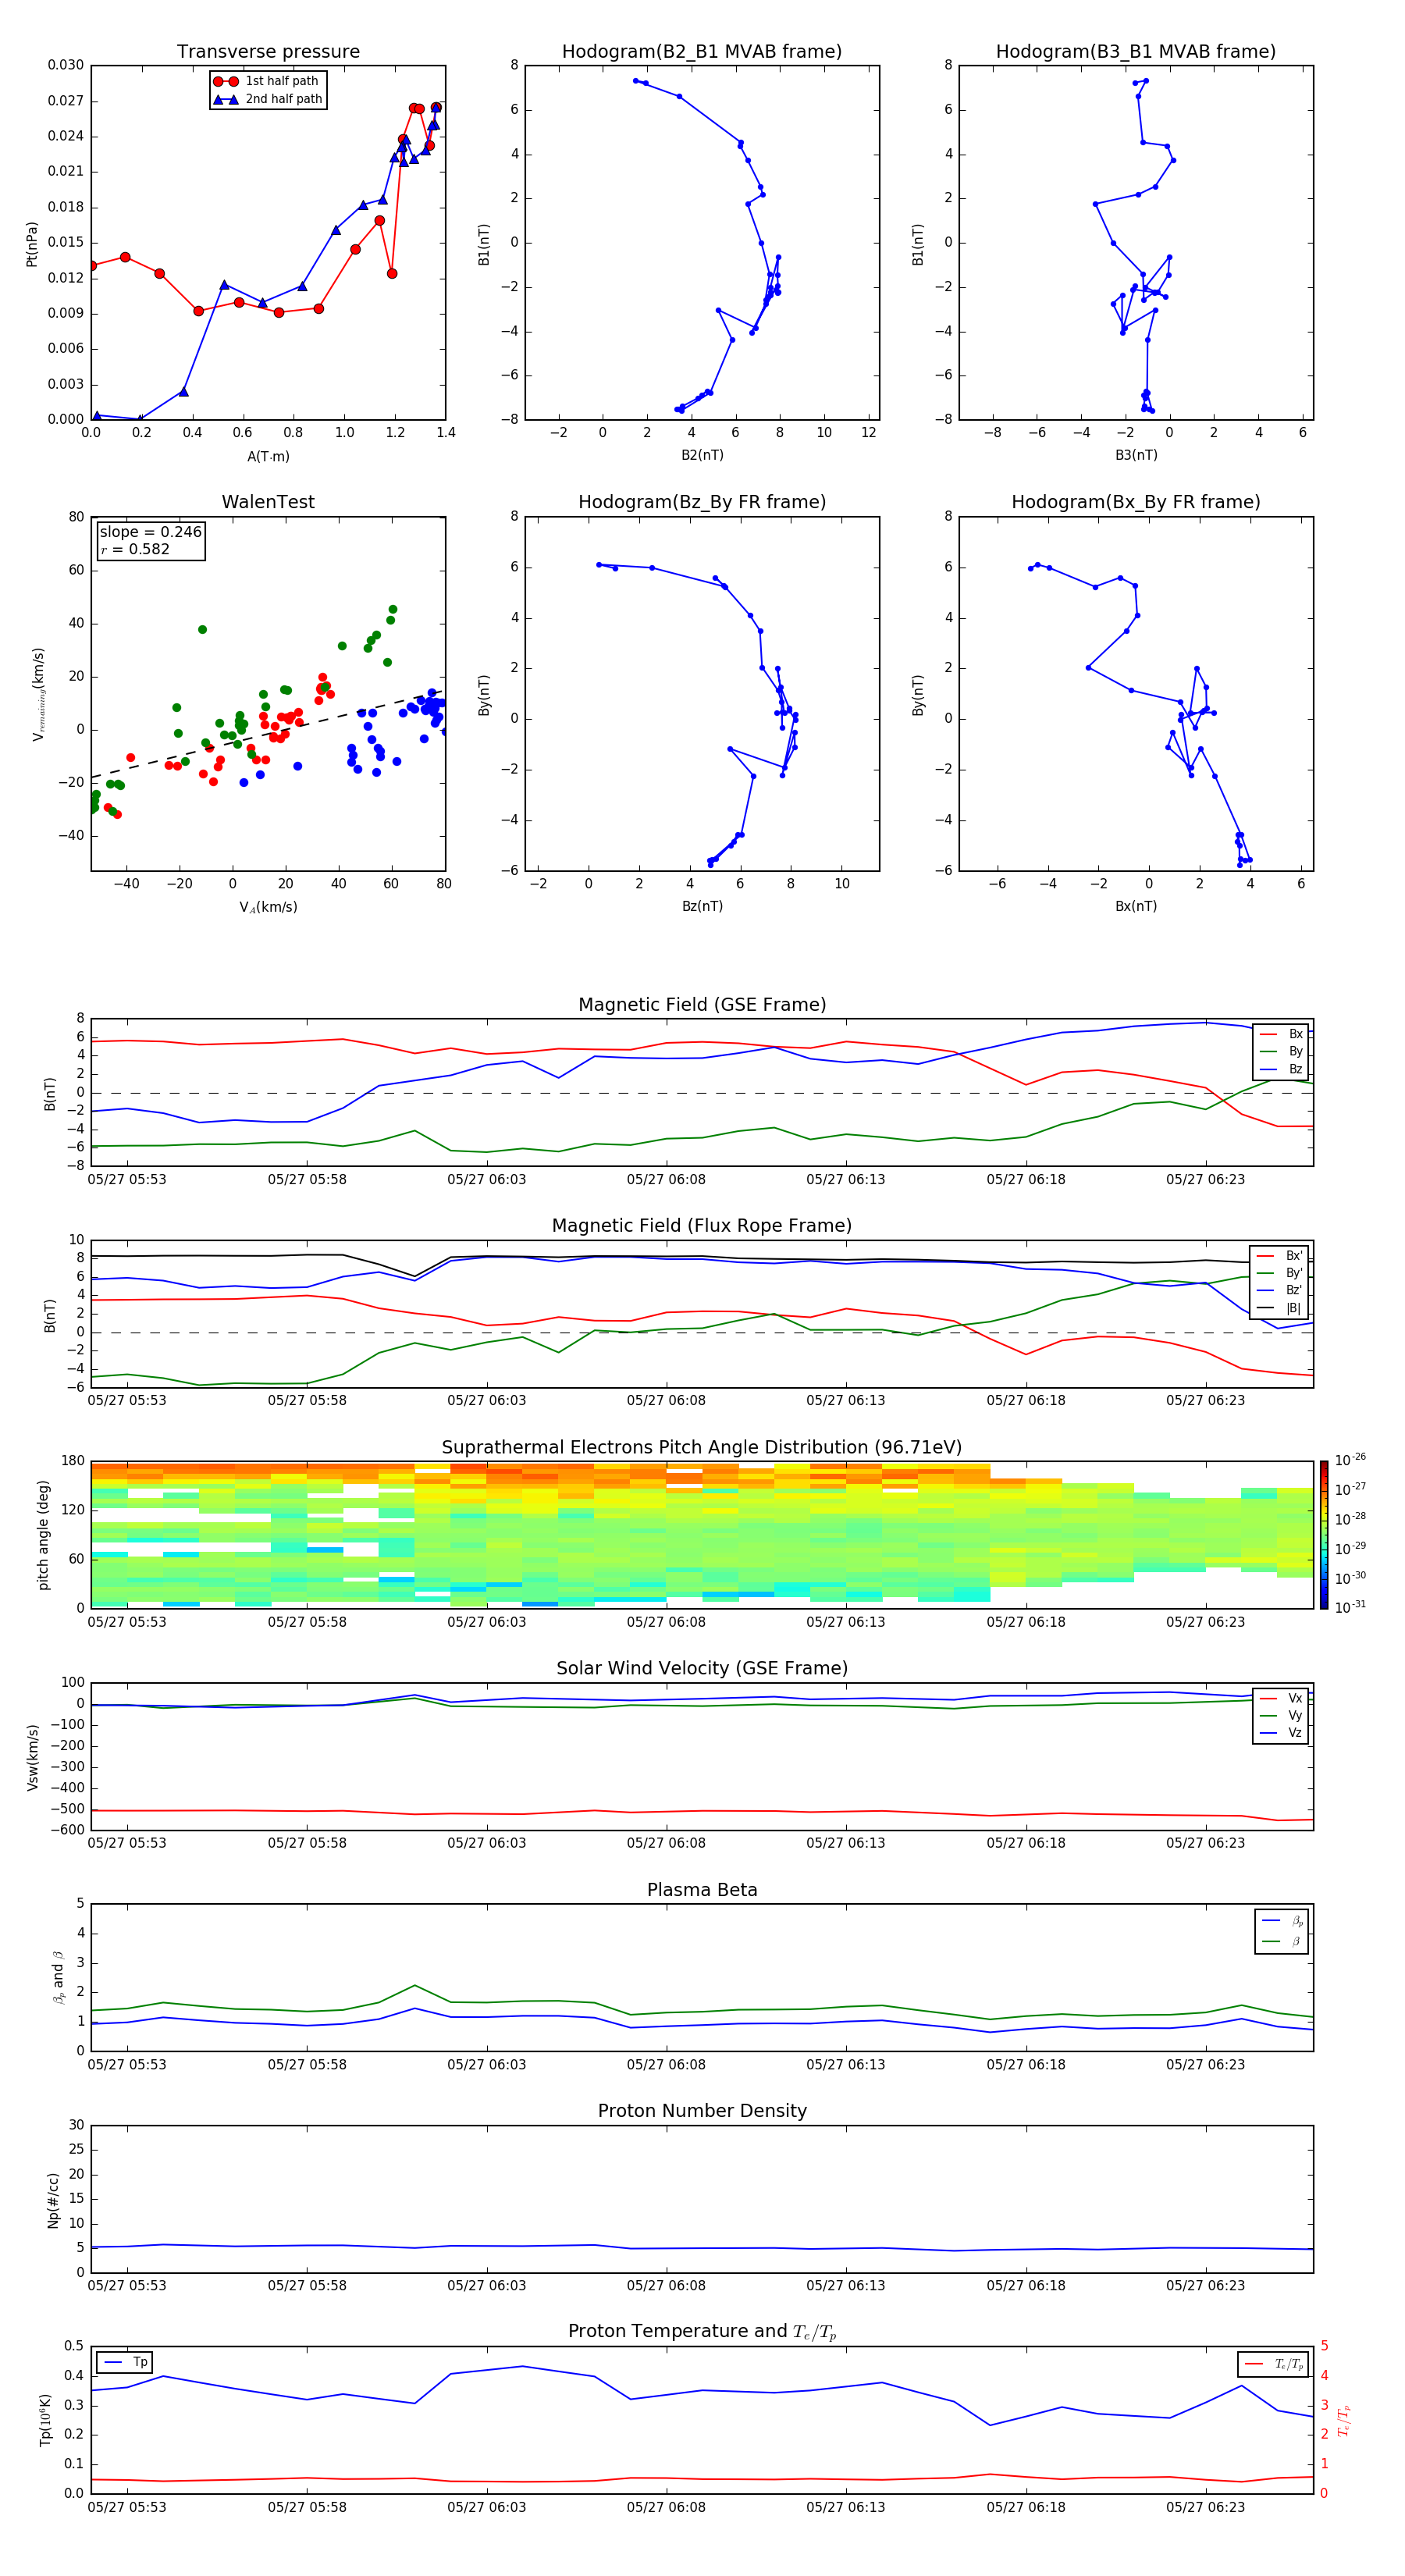Select the "Bz'" Flux Rope legend entry

click(x=1280, y=1291)
